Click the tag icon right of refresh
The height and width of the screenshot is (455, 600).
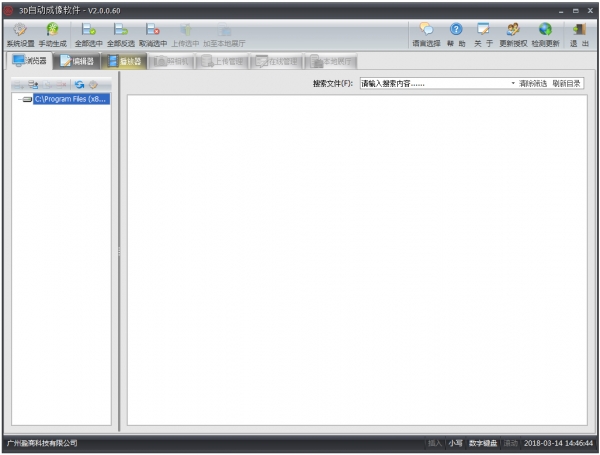pyautogui.click(x=93, y=85)
